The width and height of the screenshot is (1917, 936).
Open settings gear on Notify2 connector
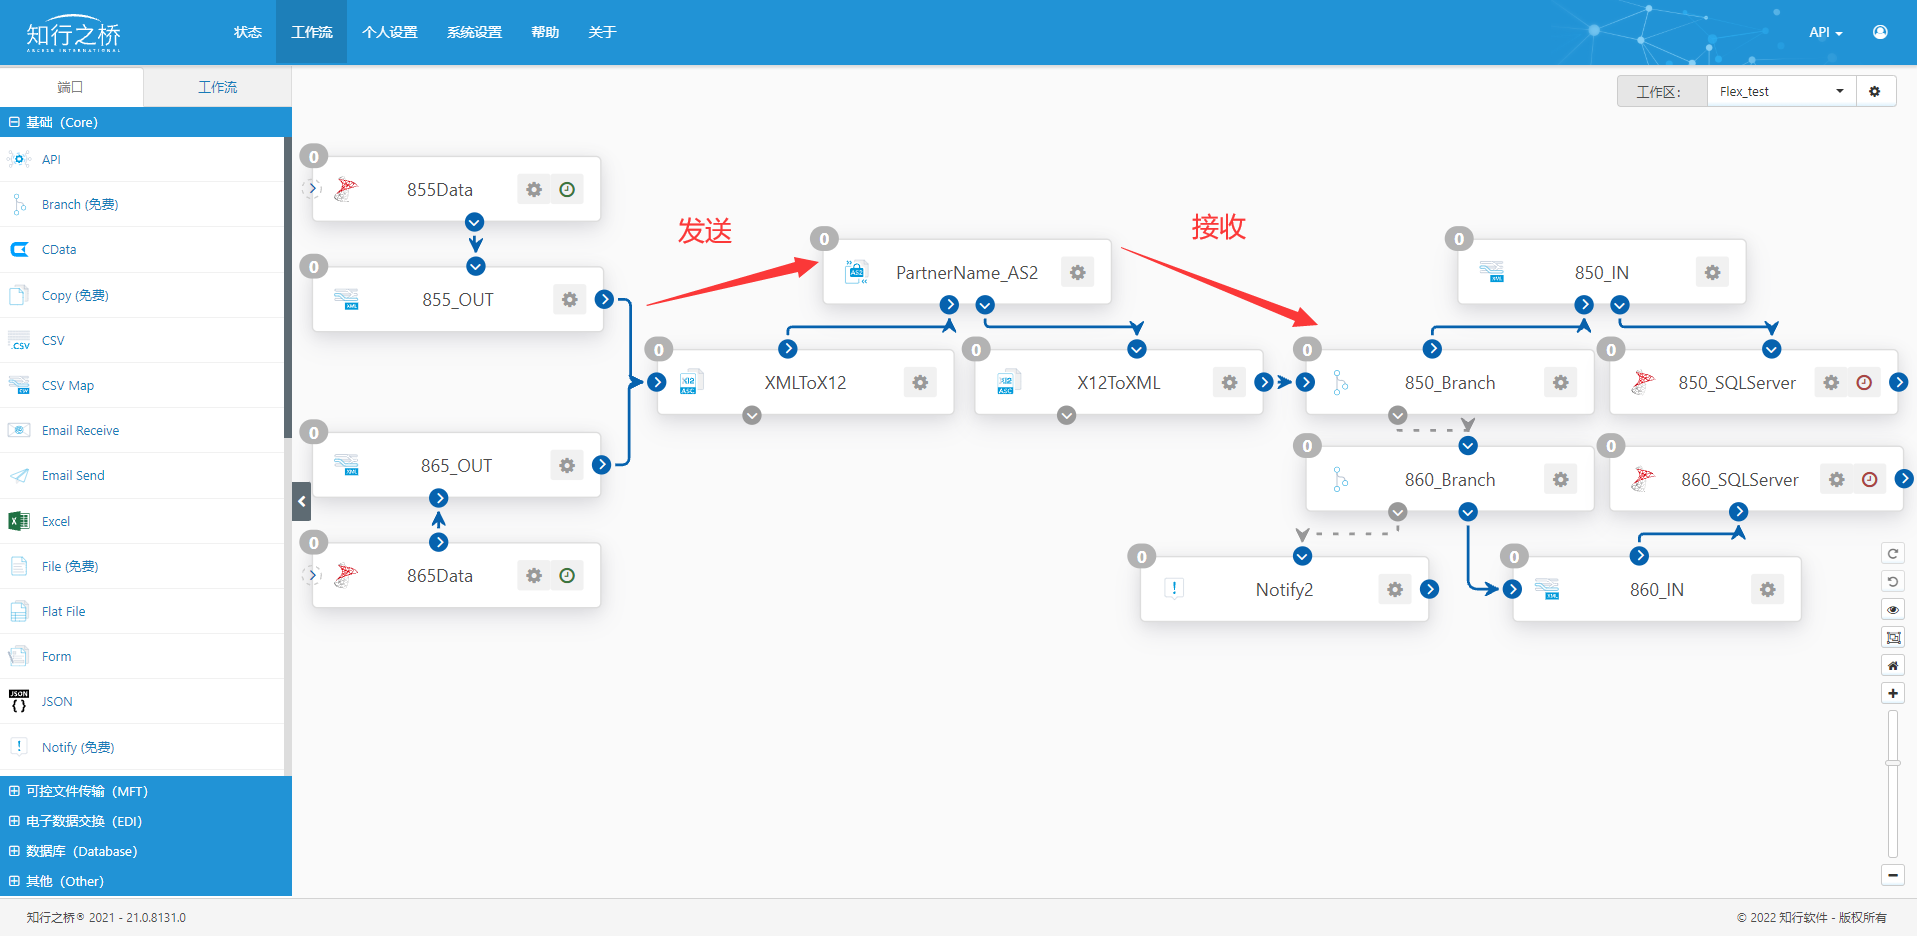(1395, 589)
